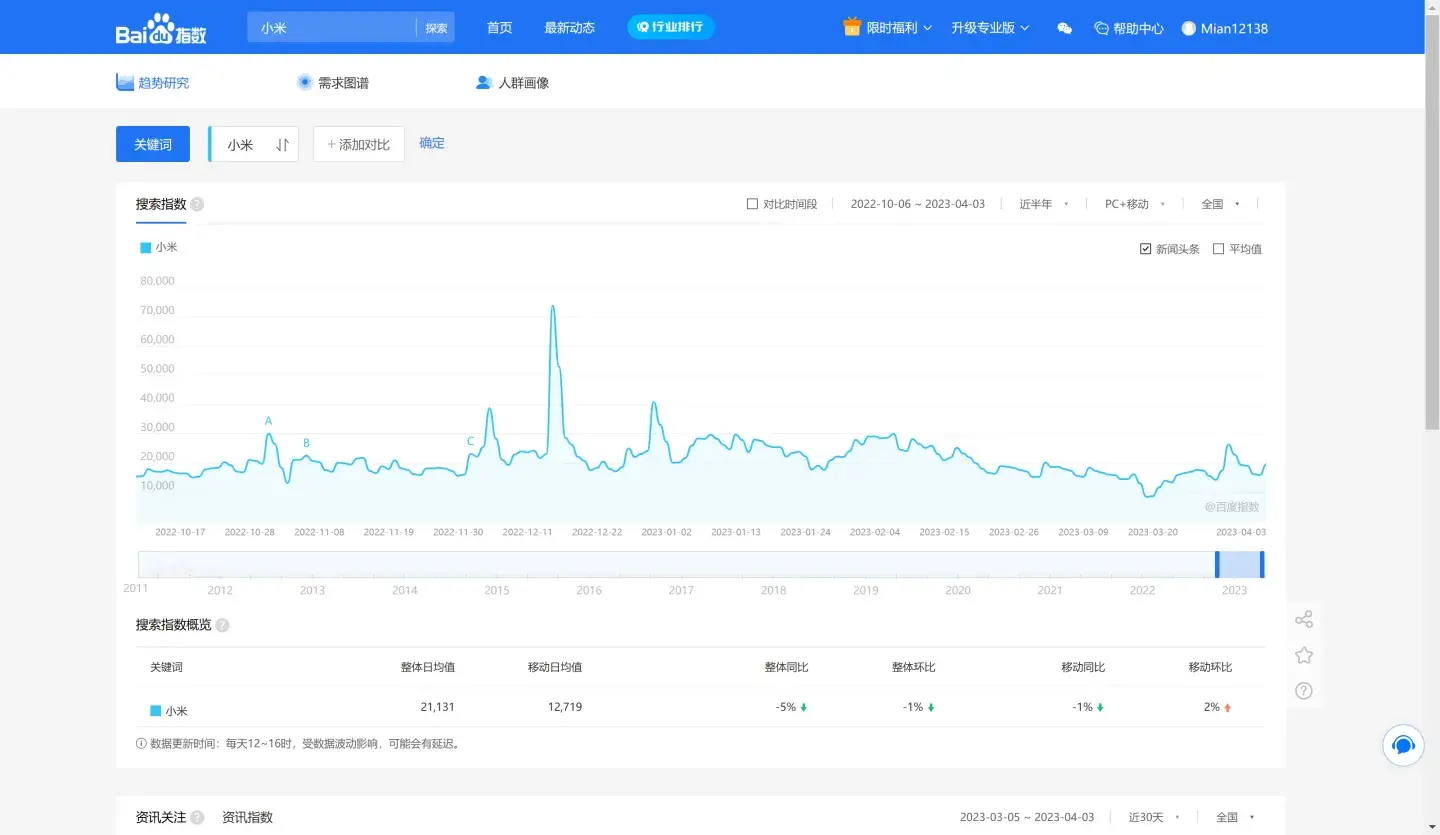Open the 帮助中心 link
The width and height of the screenshot is (1440, 835).
[x=1129, y=29]
